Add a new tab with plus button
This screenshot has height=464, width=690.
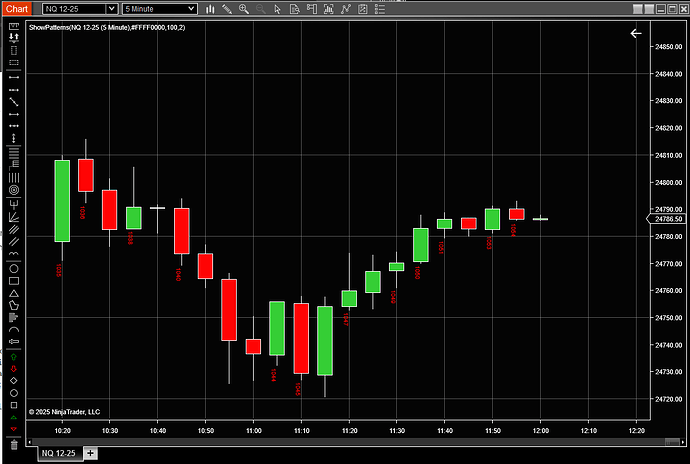pyautogui.click(x=91, y=453)
